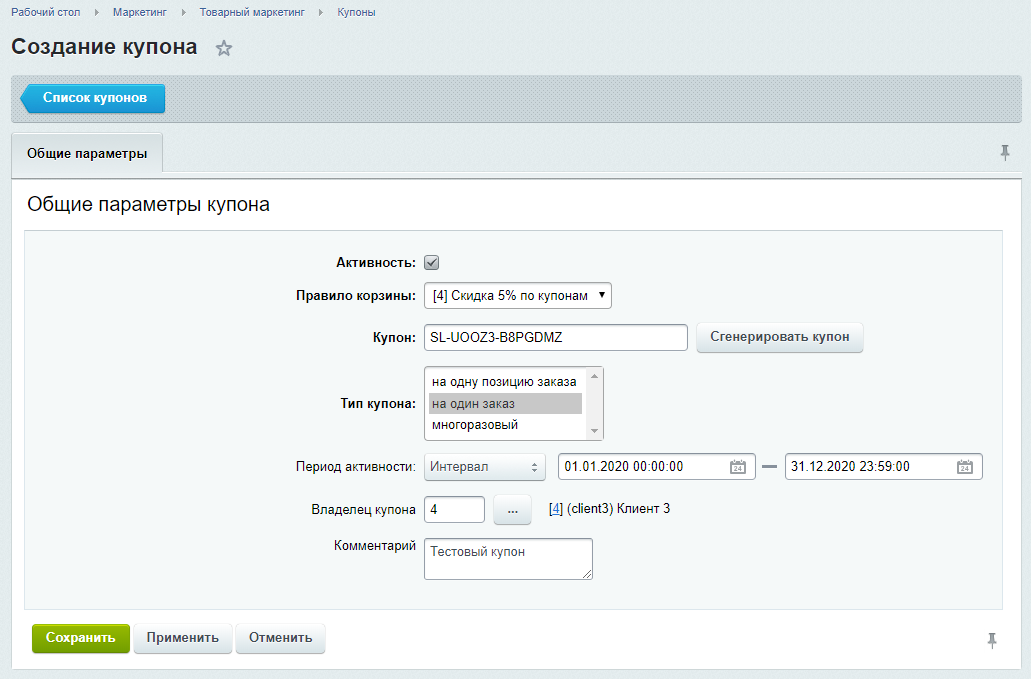Go to Маркетинг in the breadcrumb
Screen dimensions: 1031x679
[140, 12]
